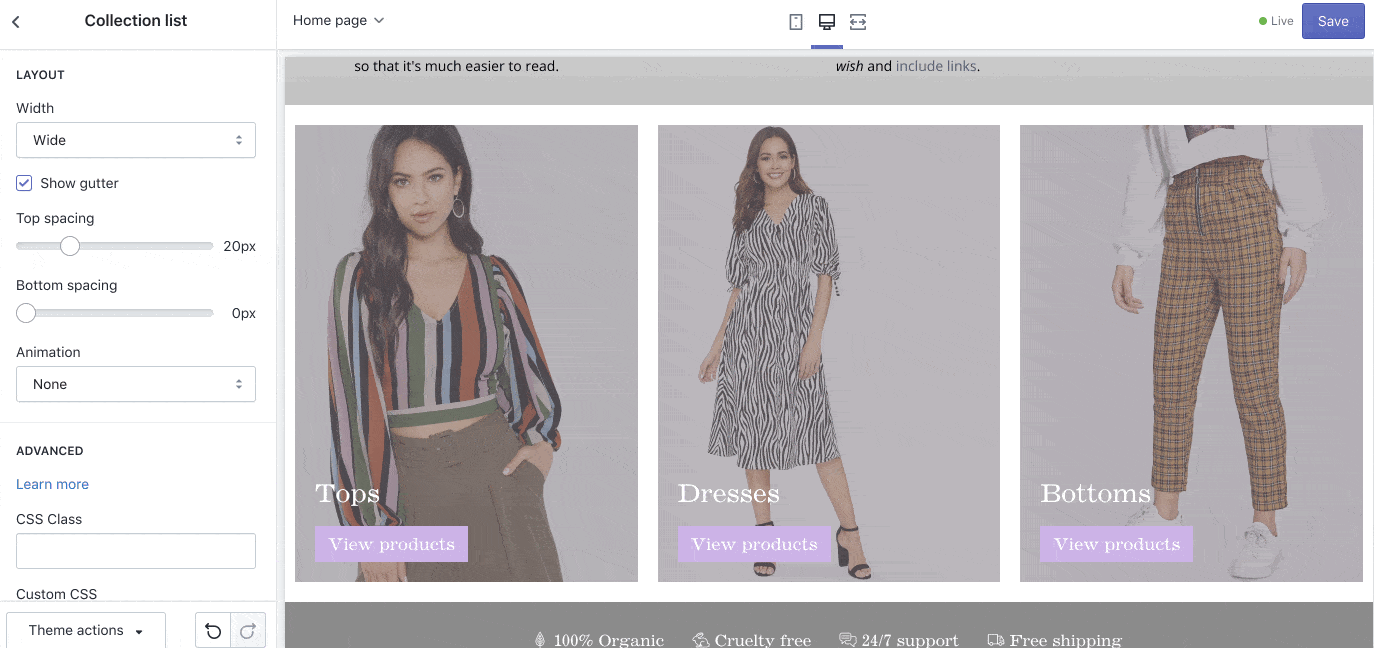This screenshot has width=1374, height=648.
Task: Click View products under Dresses
Action: tap(754, 544)
